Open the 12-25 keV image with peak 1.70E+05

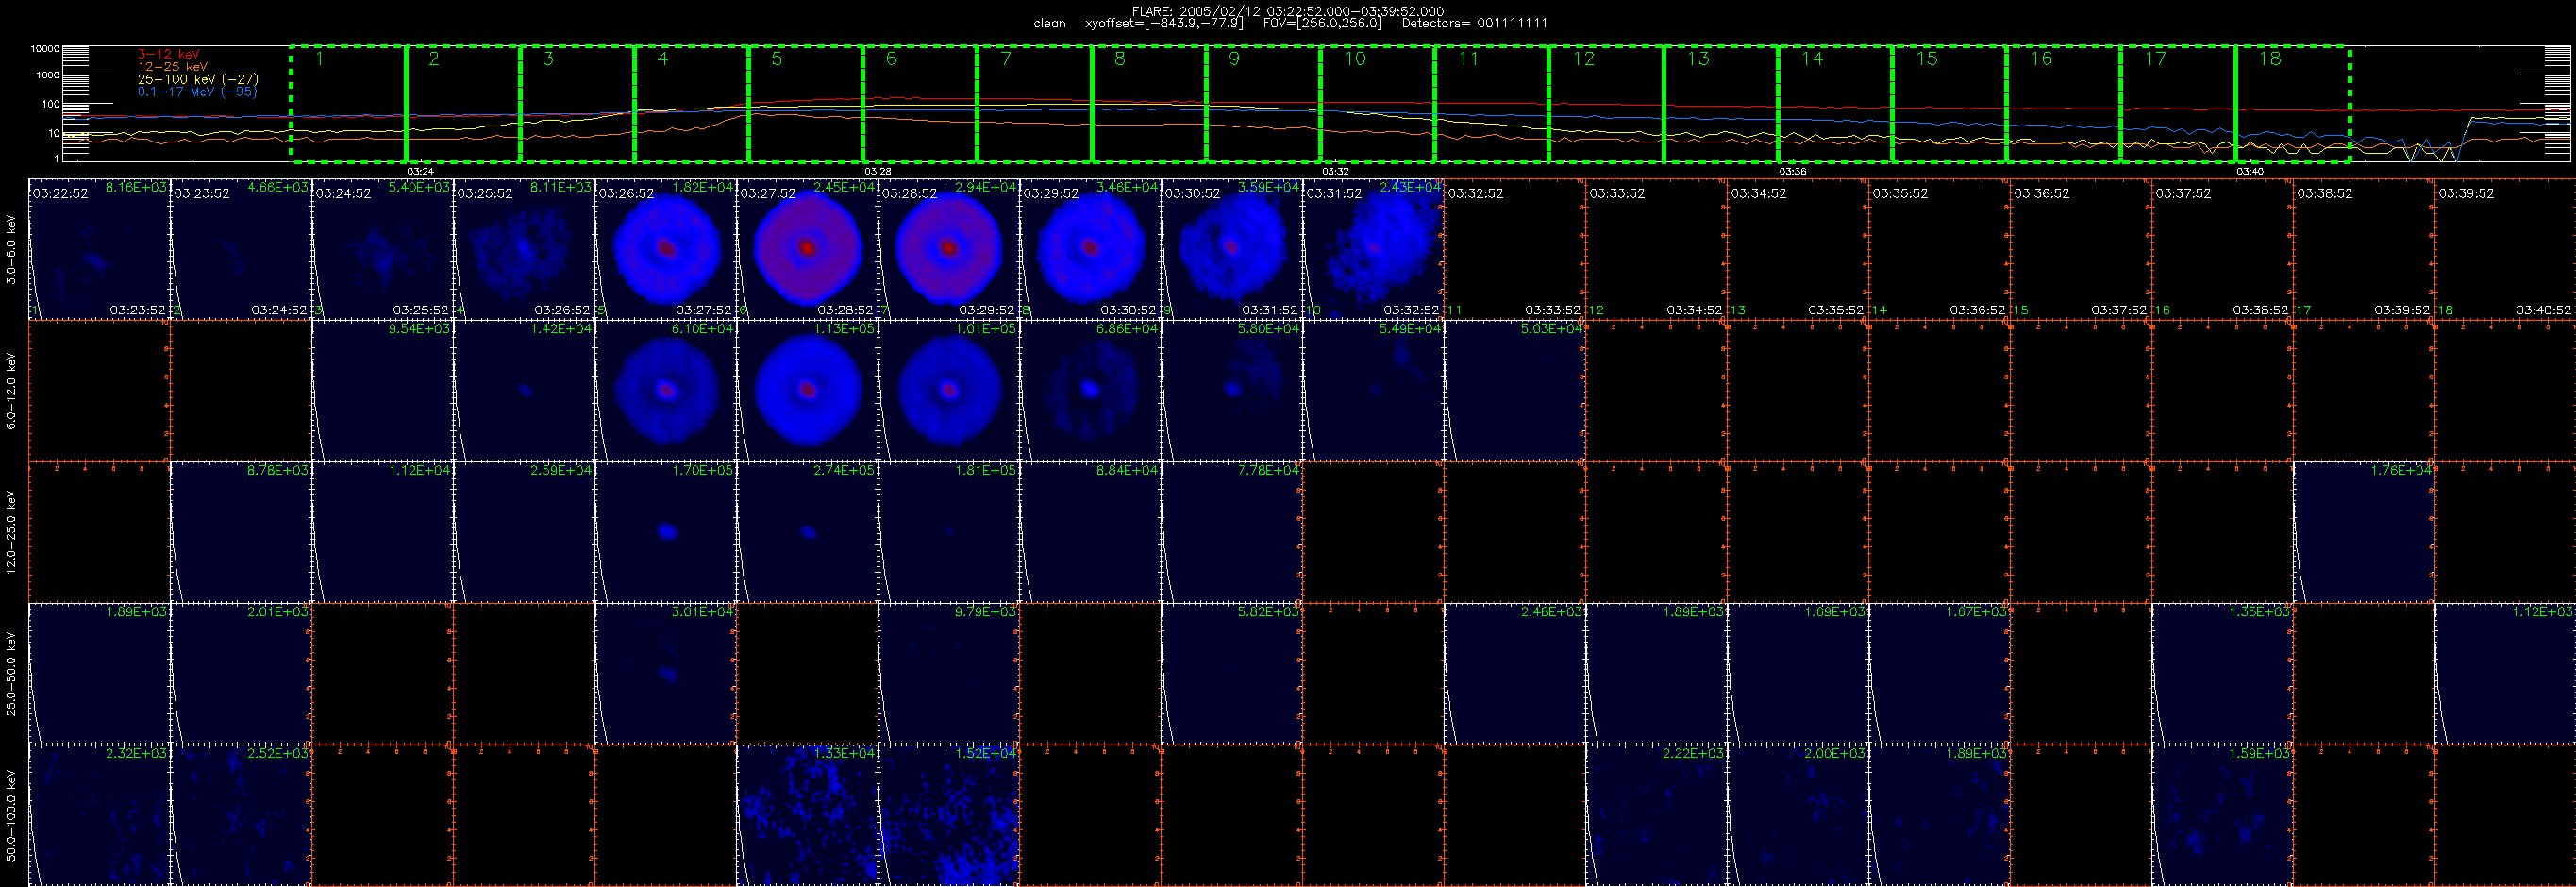666,532
